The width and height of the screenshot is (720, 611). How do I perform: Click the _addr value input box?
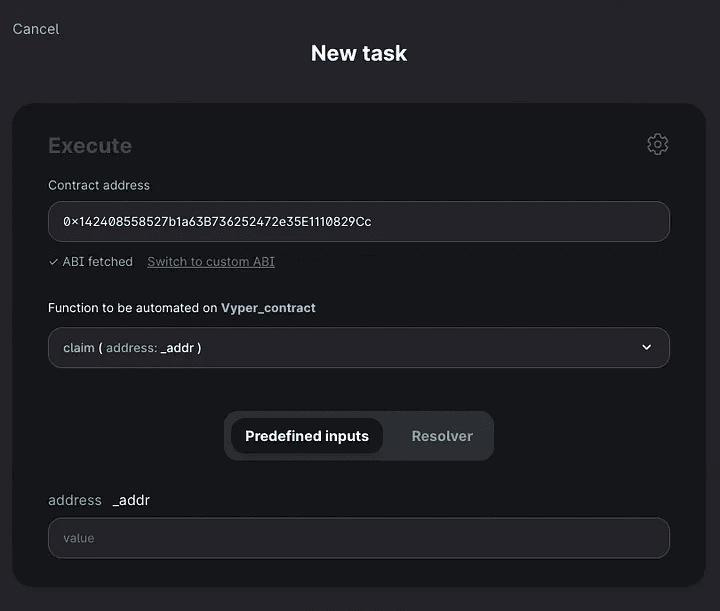pos(358,538)
